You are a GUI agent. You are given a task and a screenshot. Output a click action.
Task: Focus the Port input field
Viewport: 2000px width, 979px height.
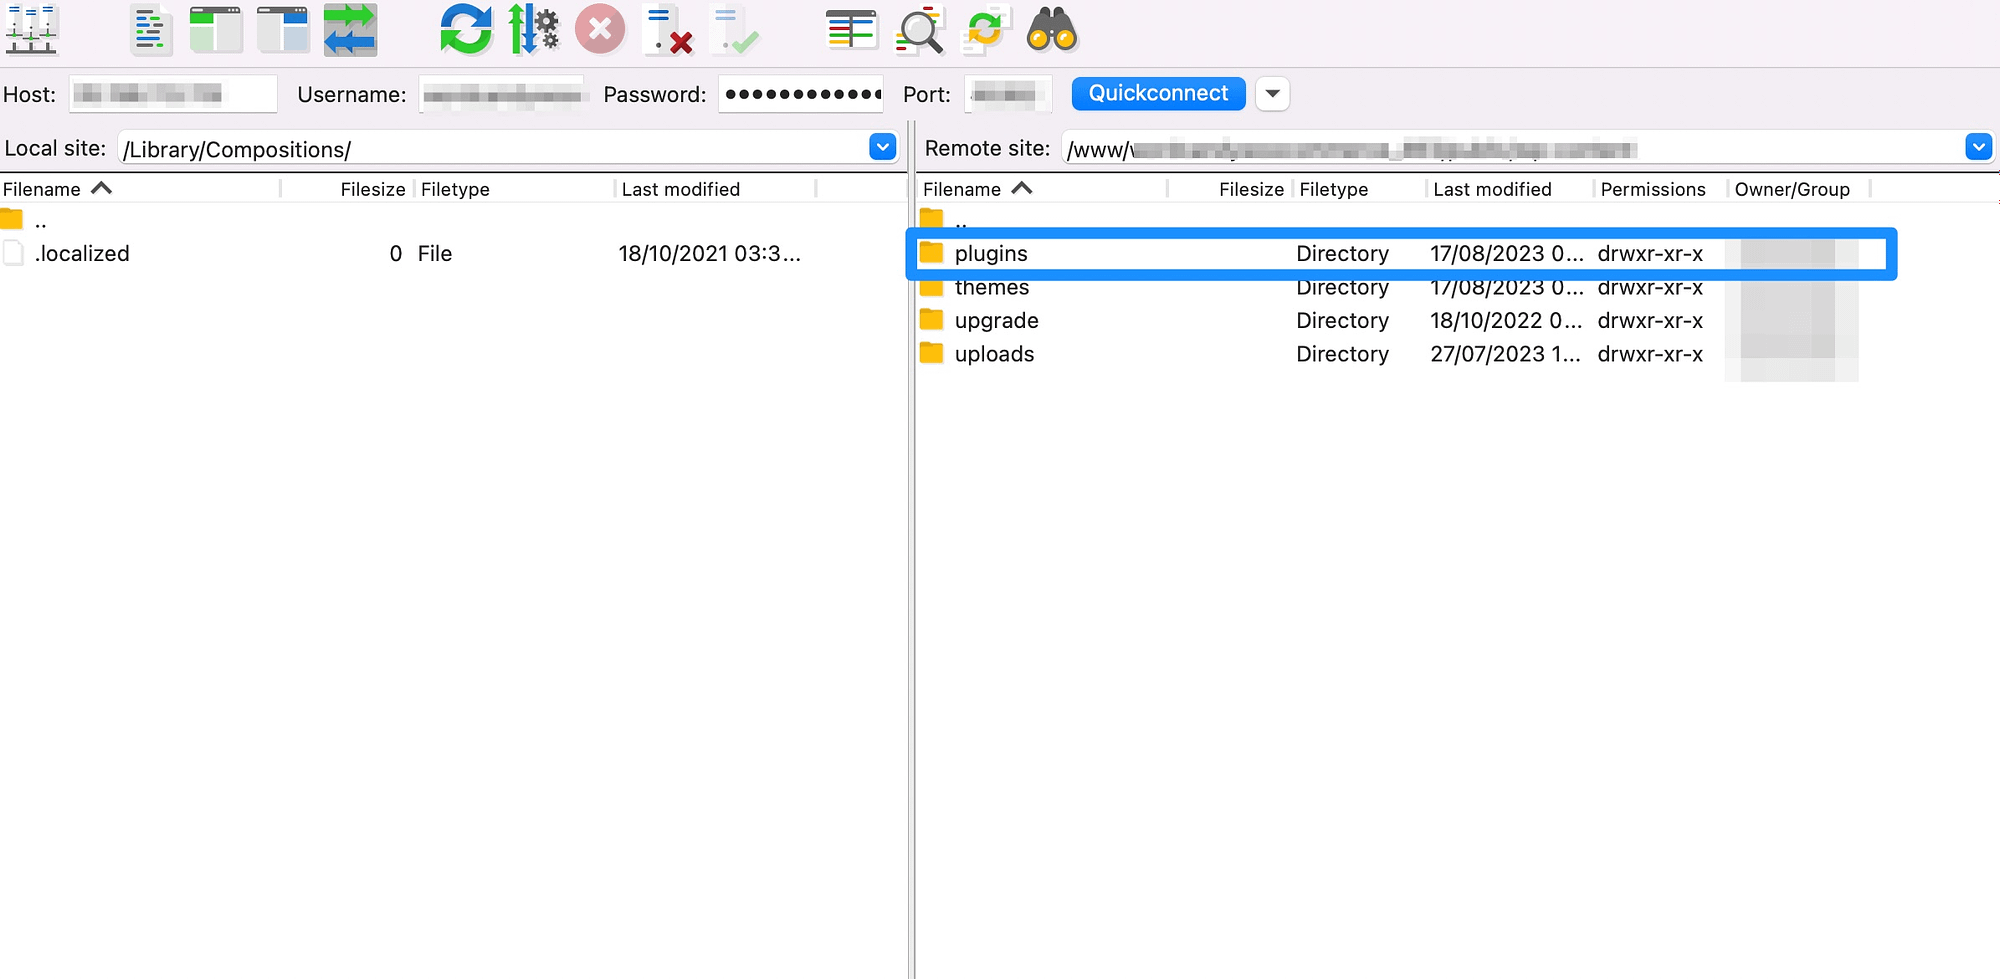(x=1008, y=94)
